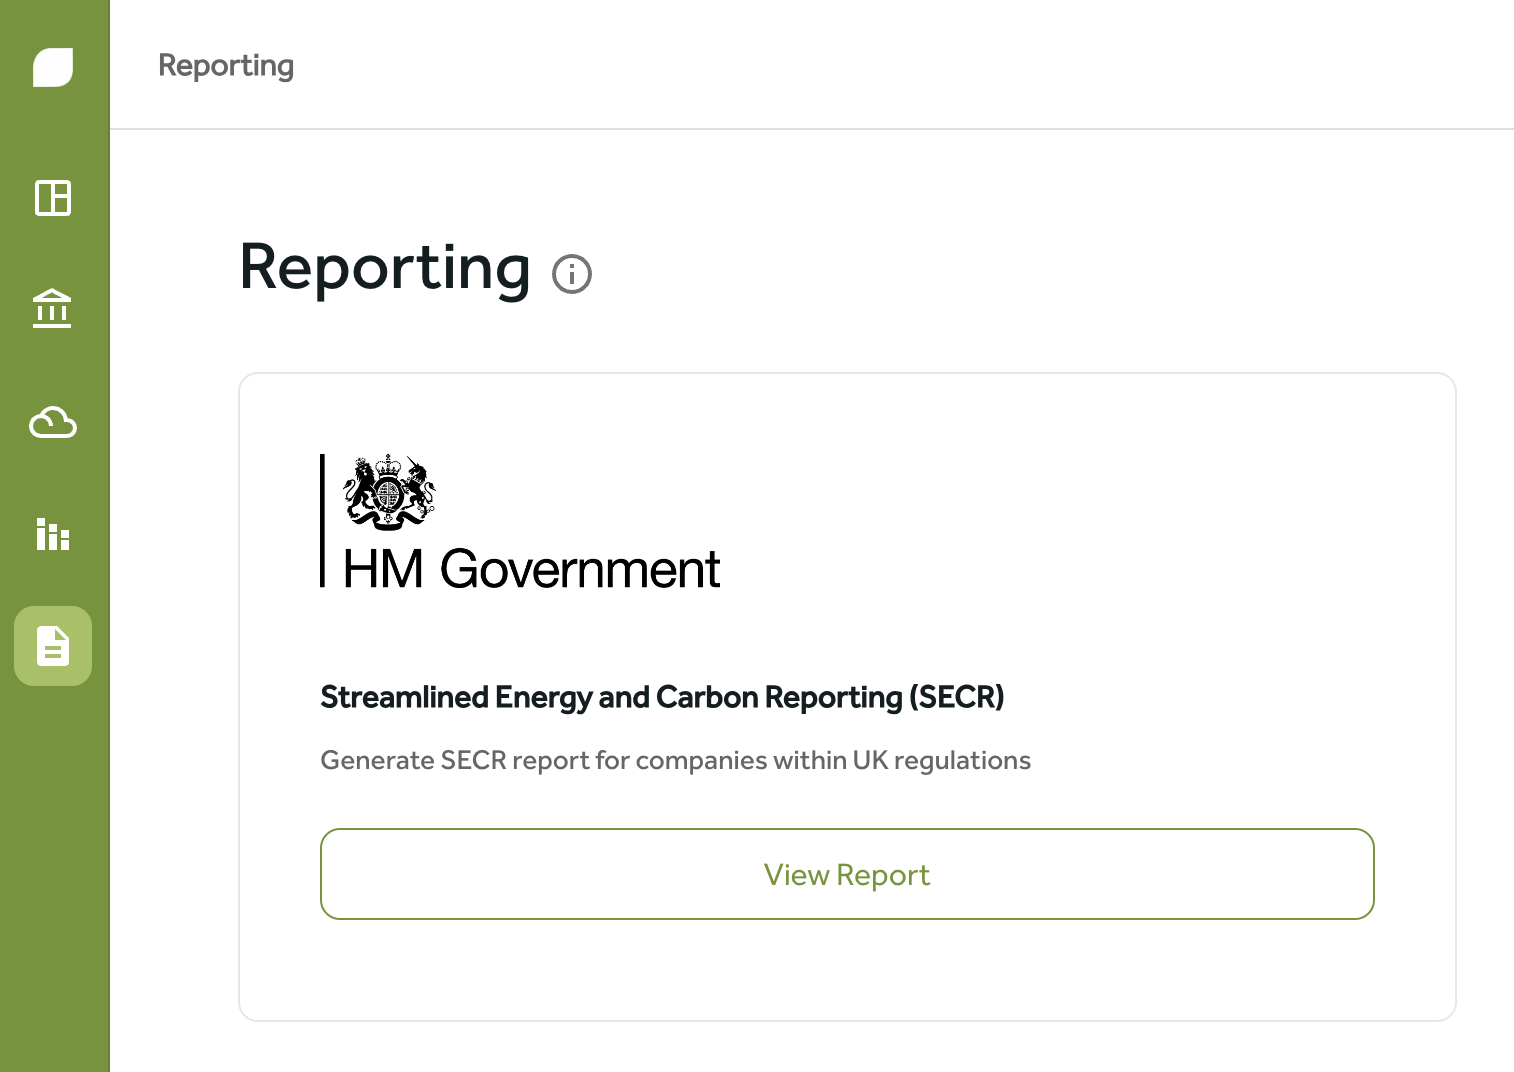Screen dimensions: 1514x1072
Task: Open the Dashboard panel icon in sidebar
Action: 53,198
